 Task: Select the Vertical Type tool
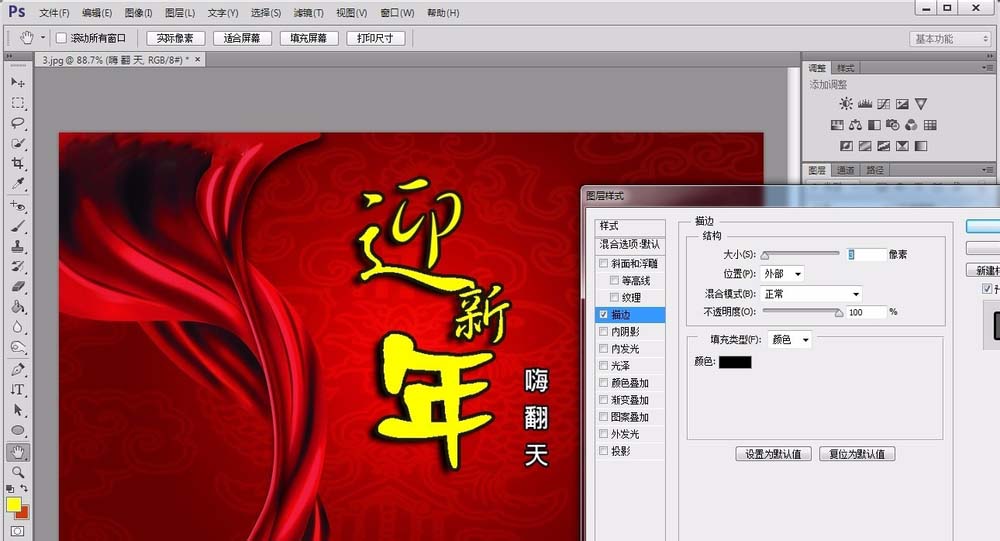(18, 390)
